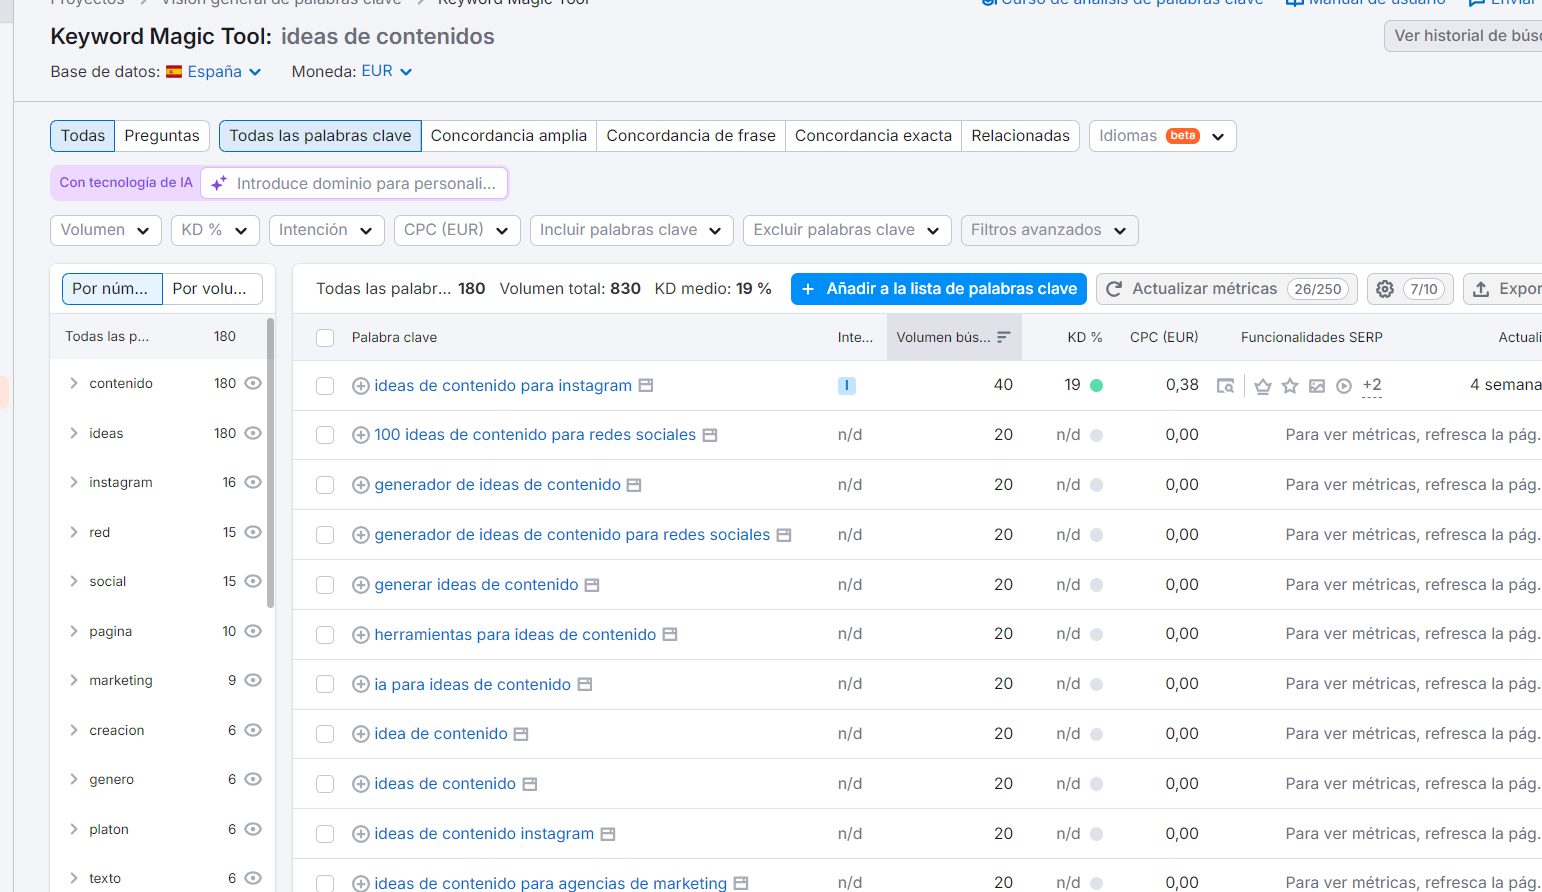
Task: Click plus icon beside 'ia para ideas de contenido'
Action: point(361,685)
